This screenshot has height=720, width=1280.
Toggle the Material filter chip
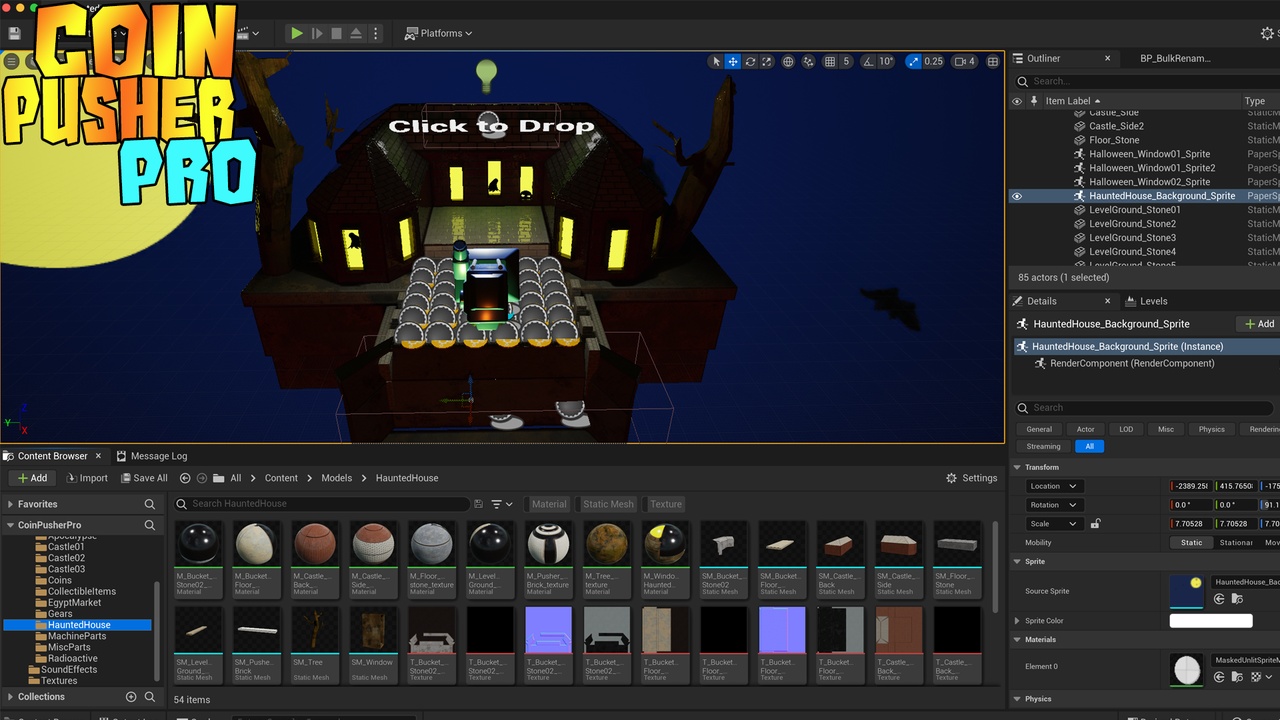click(x=549, y=504)
